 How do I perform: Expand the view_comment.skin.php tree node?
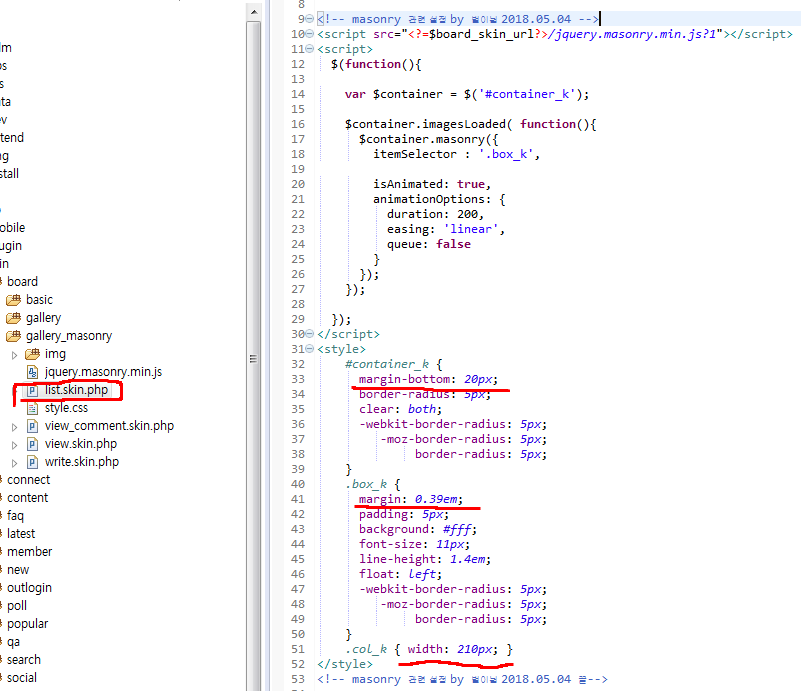[14, 426]
